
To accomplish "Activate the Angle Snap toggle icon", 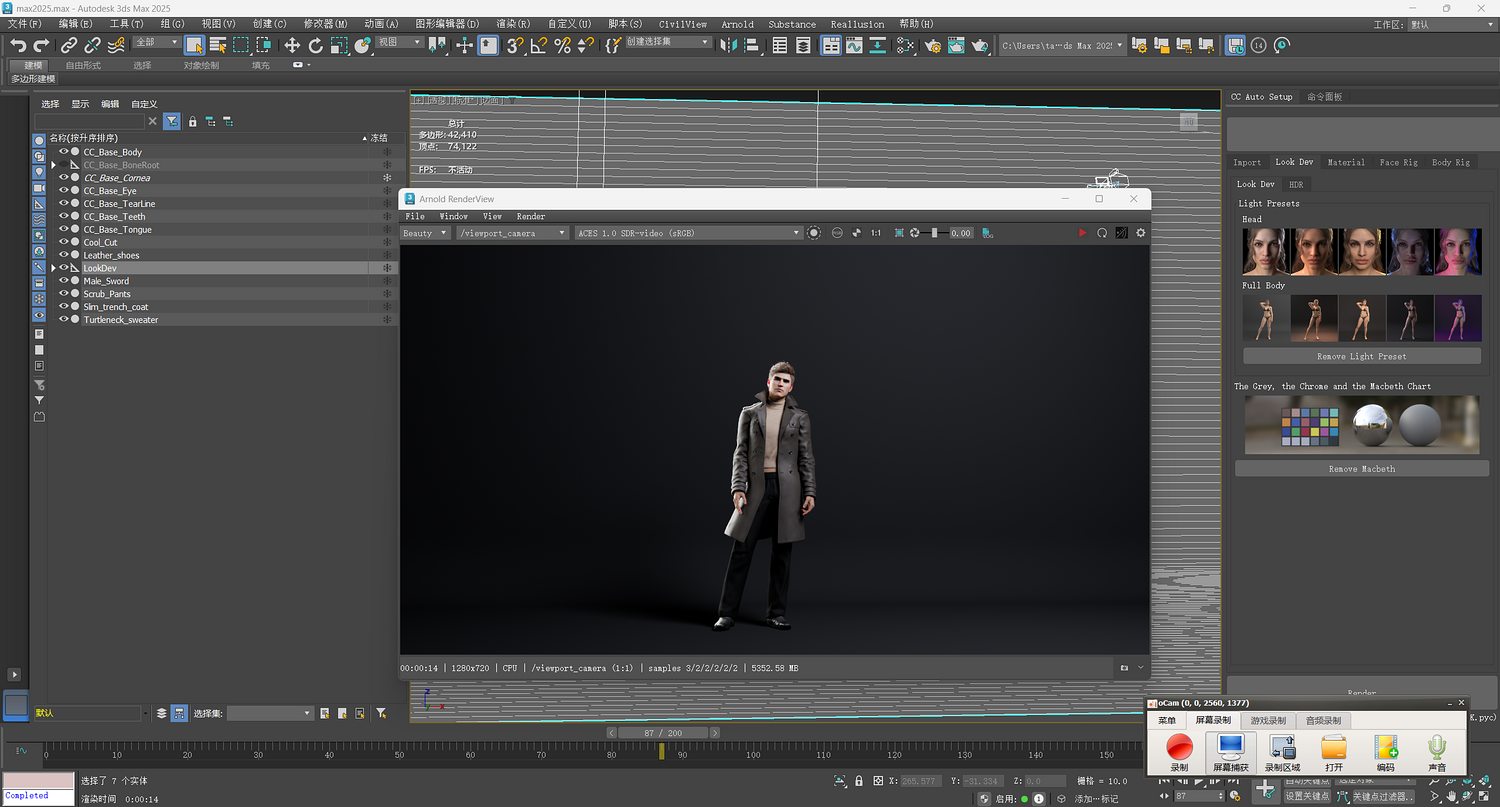I will 539,45.
